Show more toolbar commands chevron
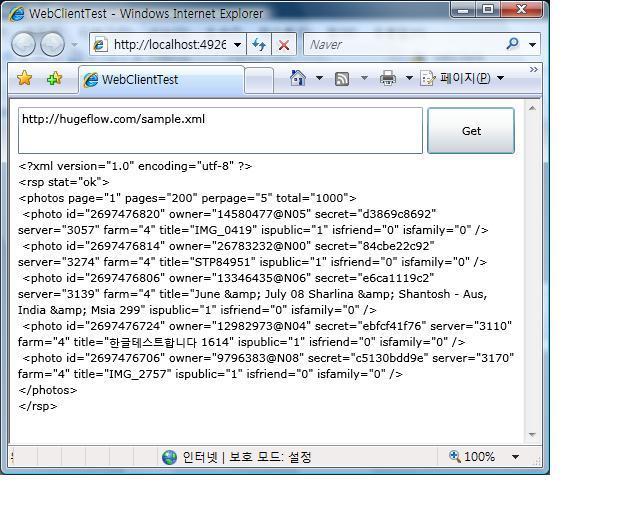 [533, 69]
